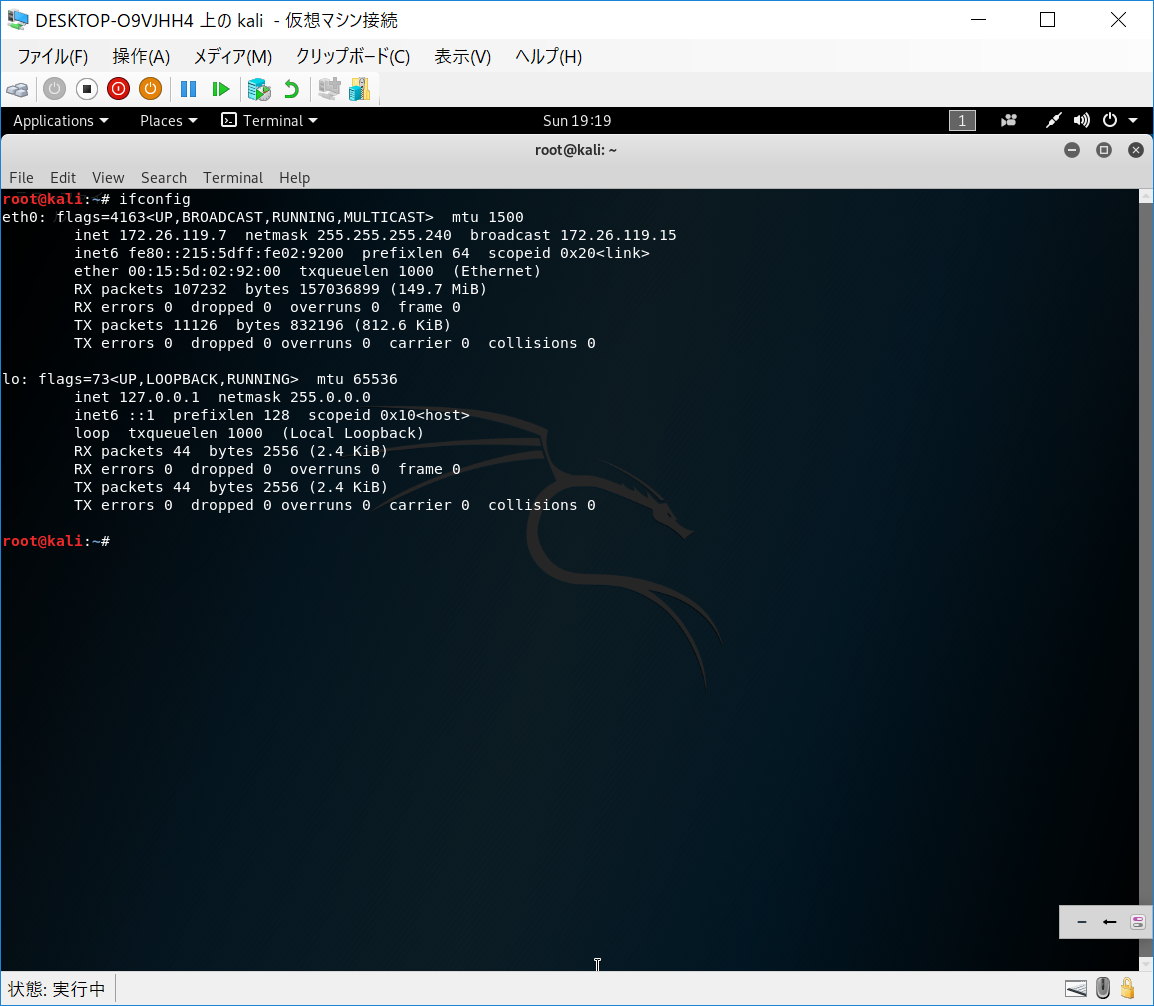Click the Share folder toolbar icon
This screenshot has width=1154, height=1006.
[359, 89]
